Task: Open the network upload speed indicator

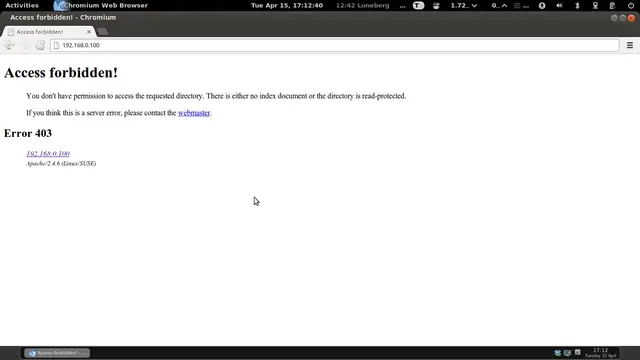Action: (499, 5)
